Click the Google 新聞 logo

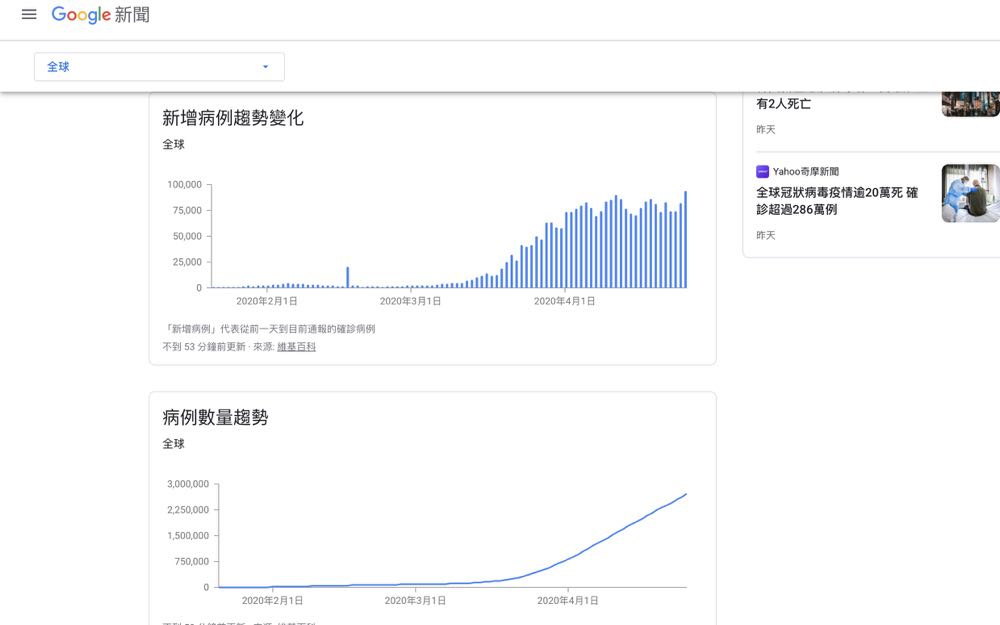pos(100,15)
